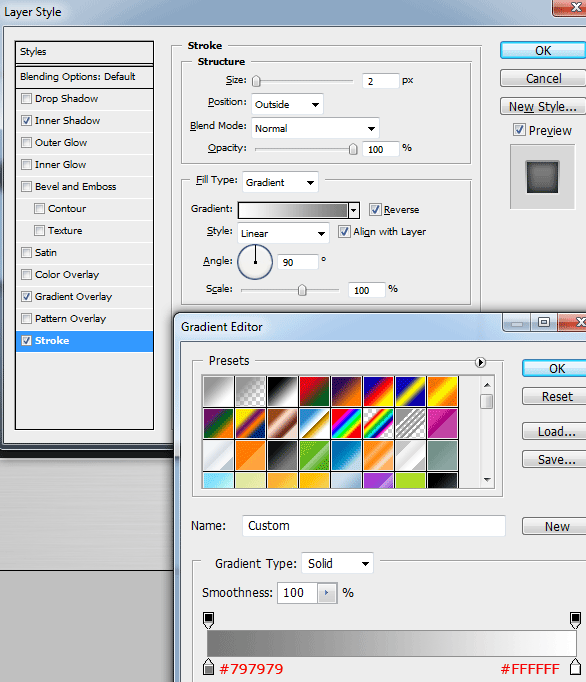The image size is (586, 682).
Task: Open the Satin style row
Action: [84, 253]
